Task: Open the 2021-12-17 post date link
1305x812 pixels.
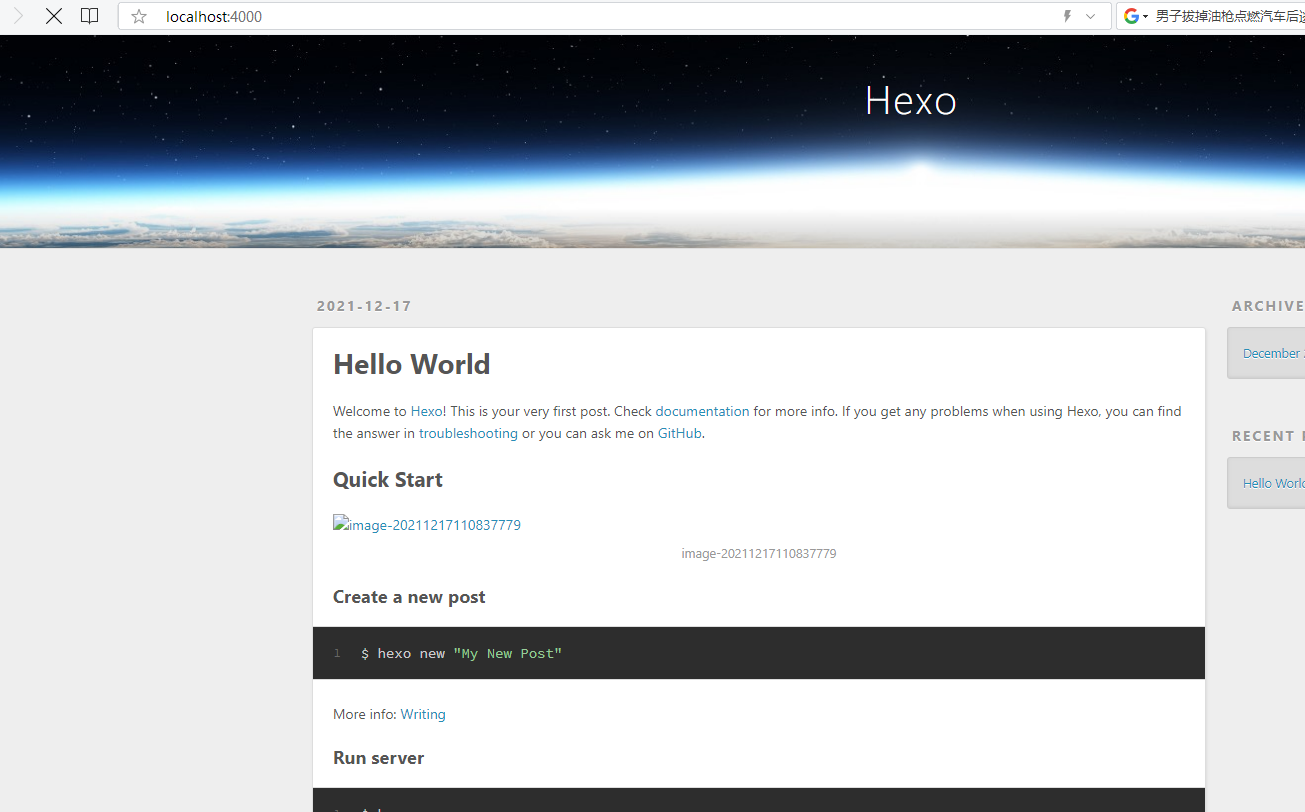Action: coord(364,306)
